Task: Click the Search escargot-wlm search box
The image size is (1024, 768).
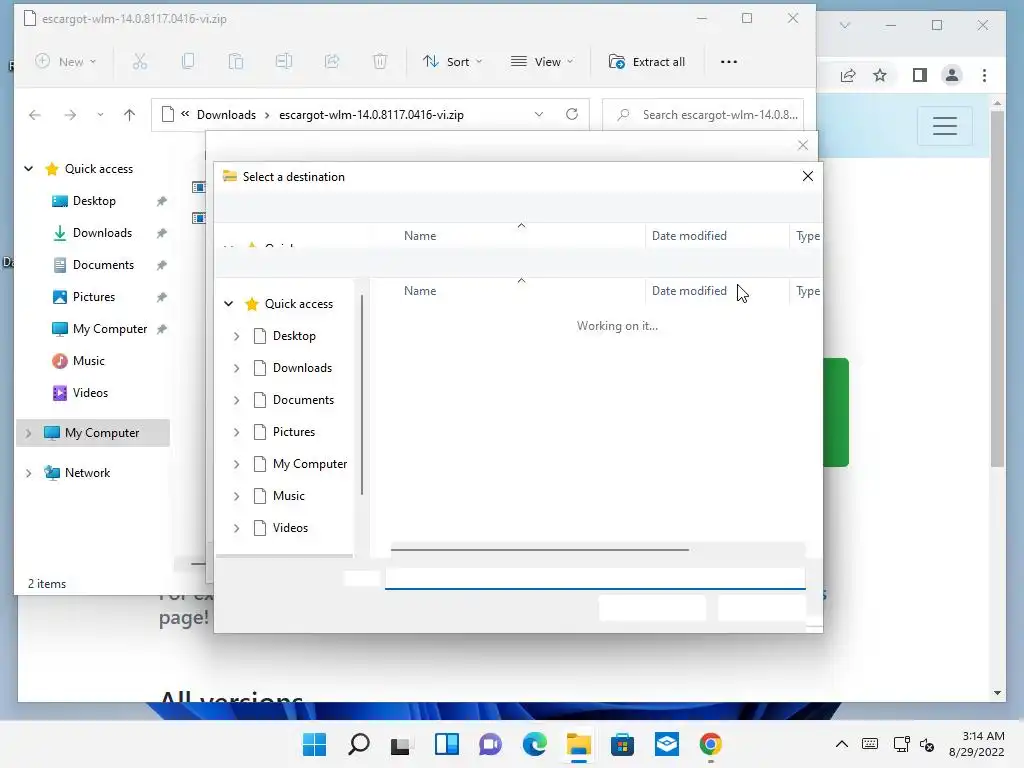Action: [x=703, y=115]
